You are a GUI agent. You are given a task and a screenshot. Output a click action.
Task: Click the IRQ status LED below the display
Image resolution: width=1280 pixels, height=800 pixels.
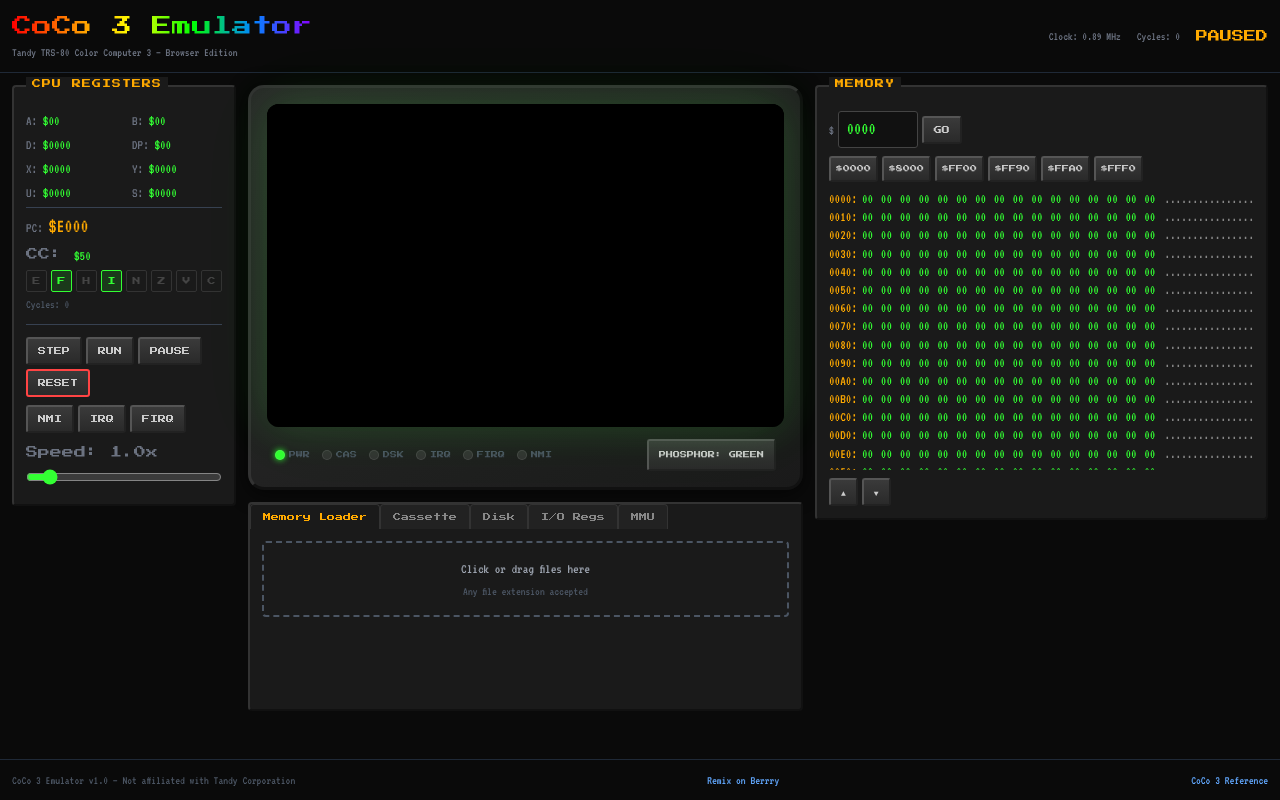pos(421,454)
